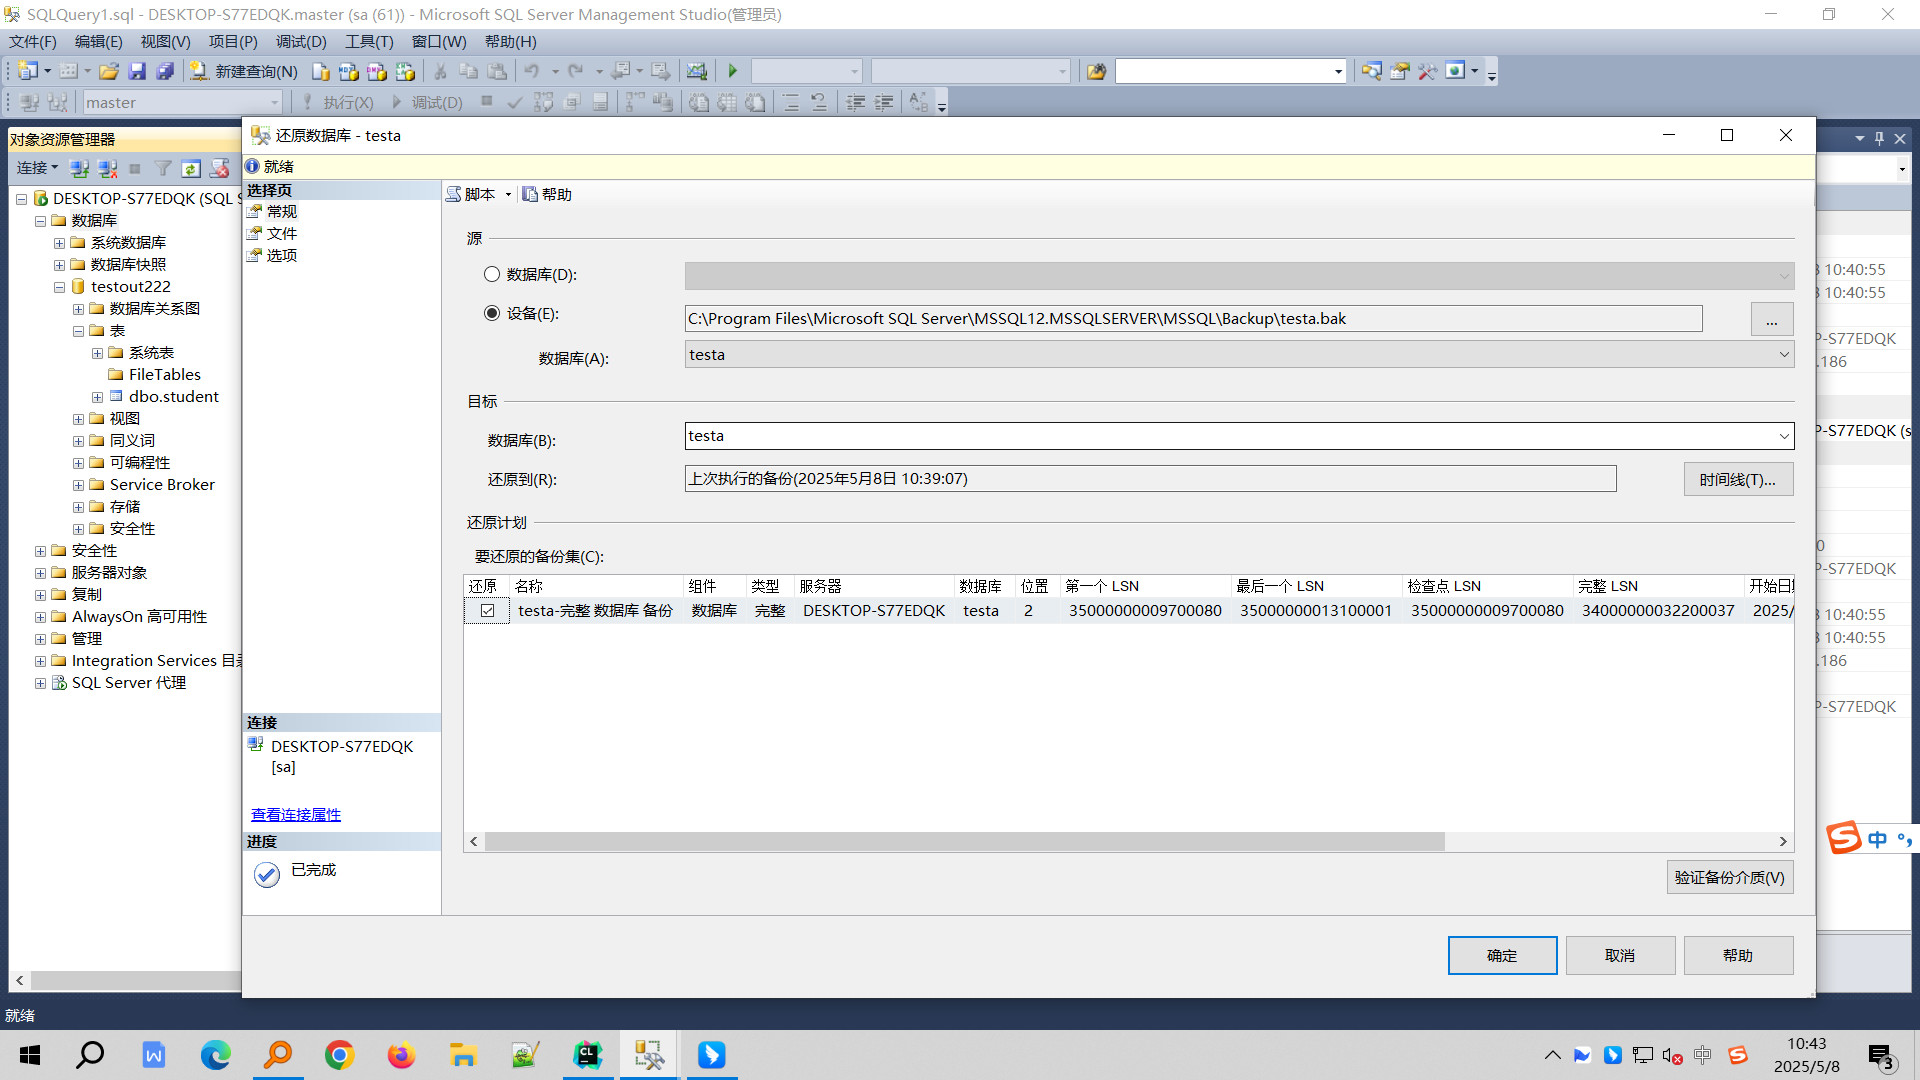
Task: Uncheck the testa-完整 backup set checkbox
Action: pos(487,610)
